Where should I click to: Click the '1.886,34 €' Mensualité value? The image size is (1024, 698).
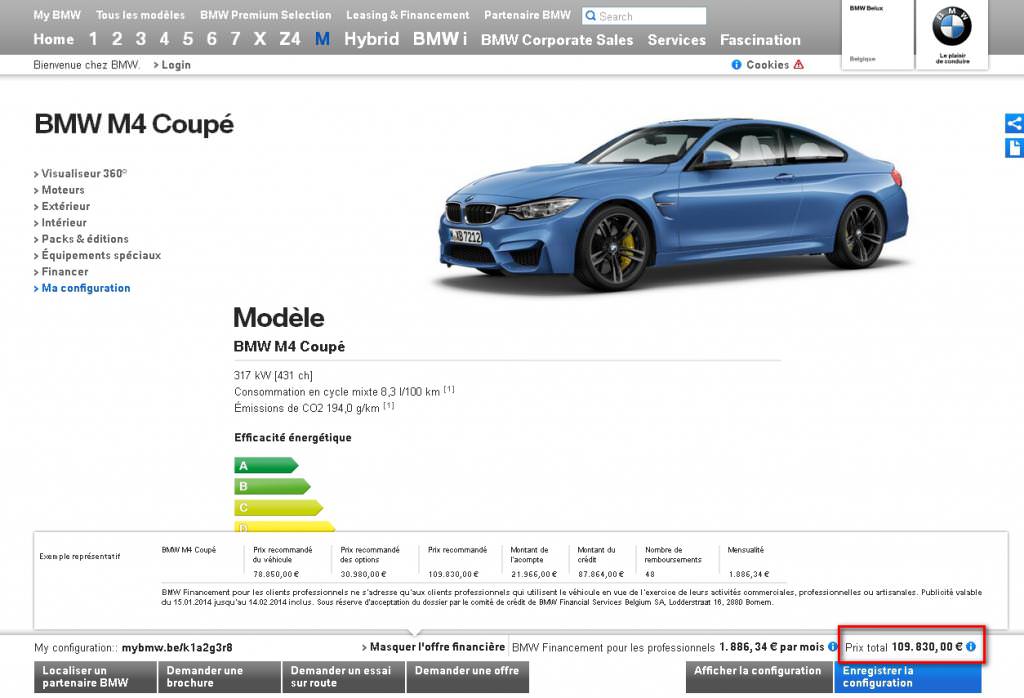click(748, 574)
